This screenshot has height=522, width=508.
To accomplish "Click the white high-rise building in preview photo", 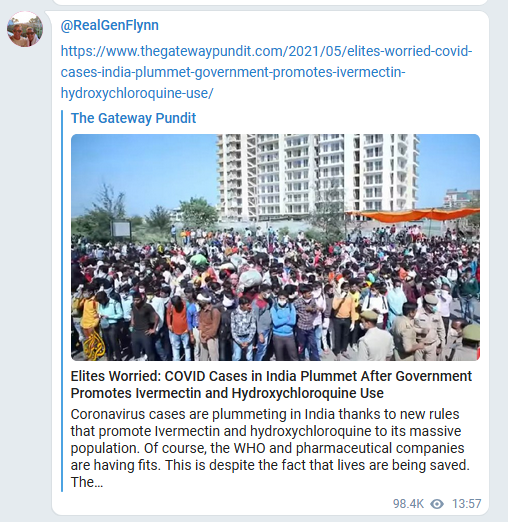I will click(317, 175).
